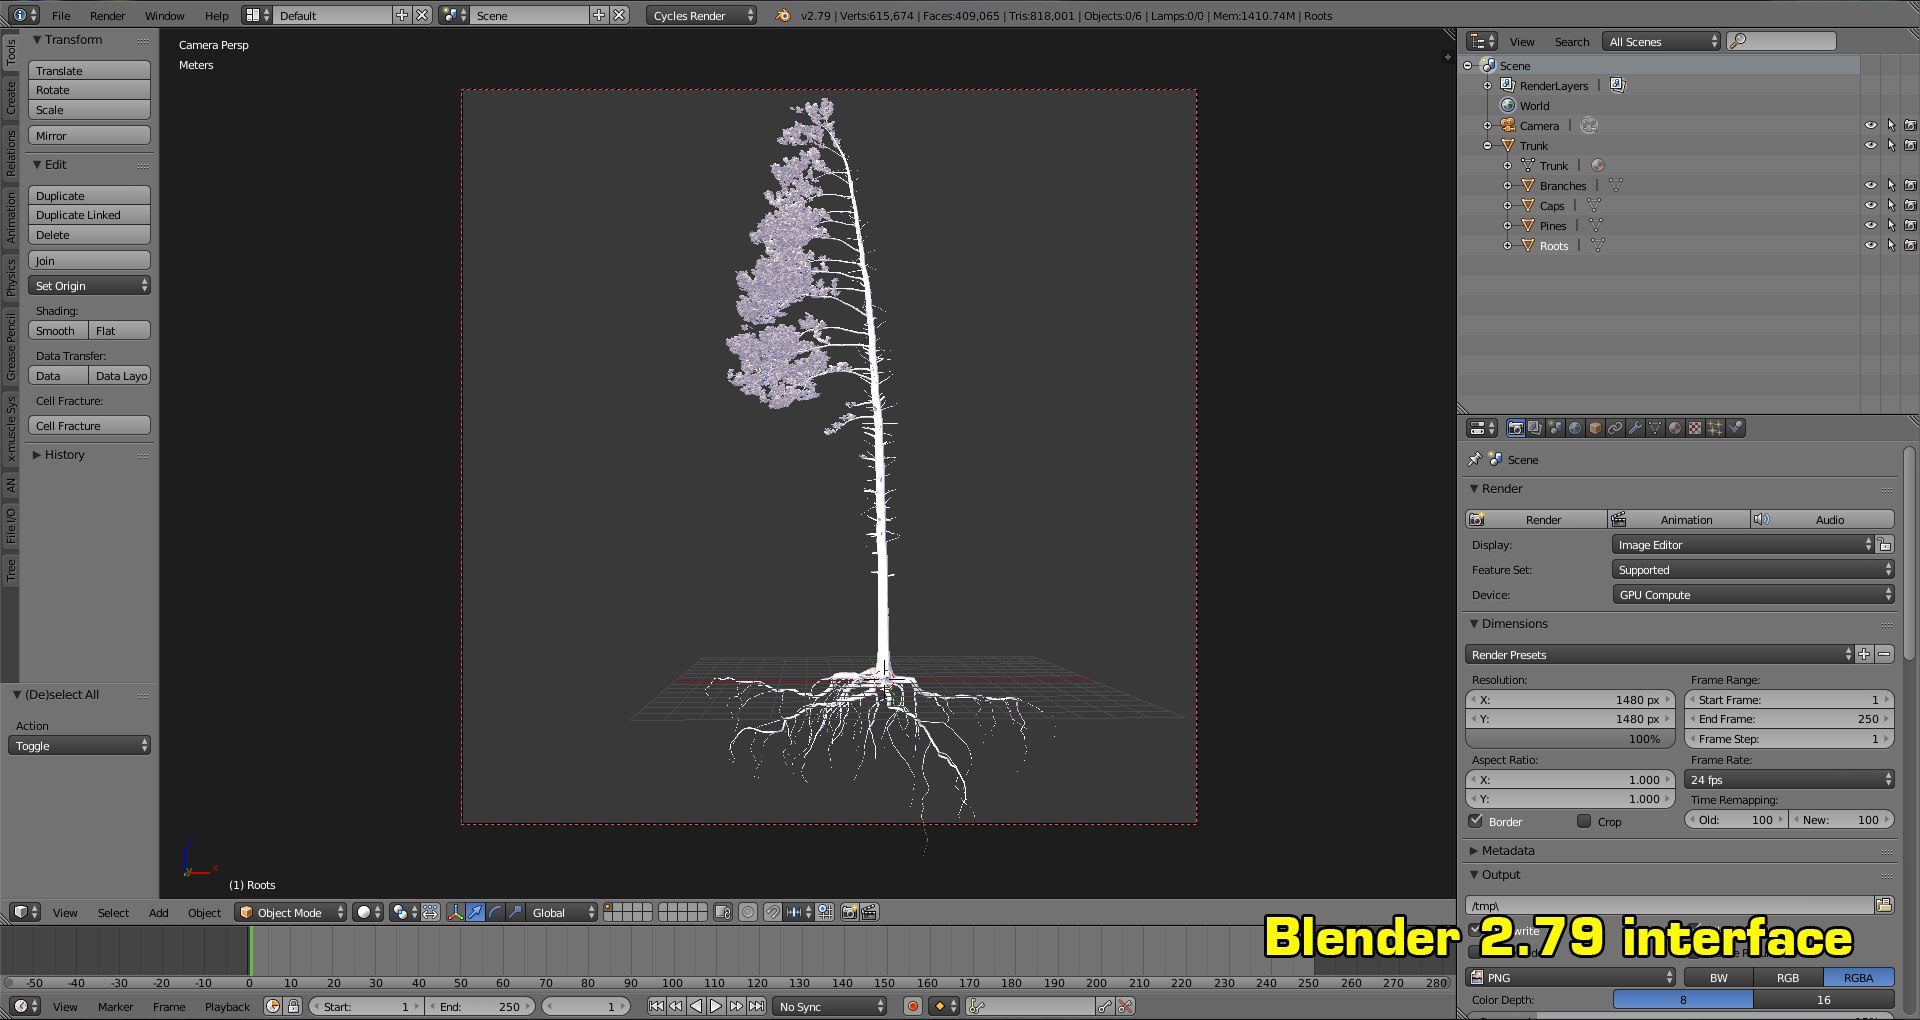Click the Cell Fracture button
Viewport: 1920px width, 1020px height.
pos(90,426)
